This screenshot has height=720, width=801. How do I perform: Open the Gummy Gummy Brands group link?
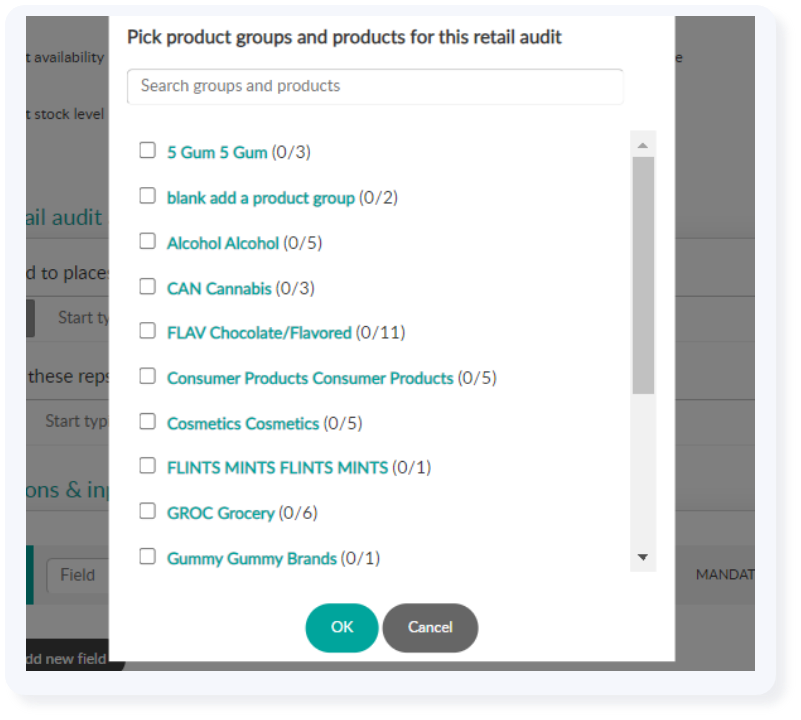(251, 559)
